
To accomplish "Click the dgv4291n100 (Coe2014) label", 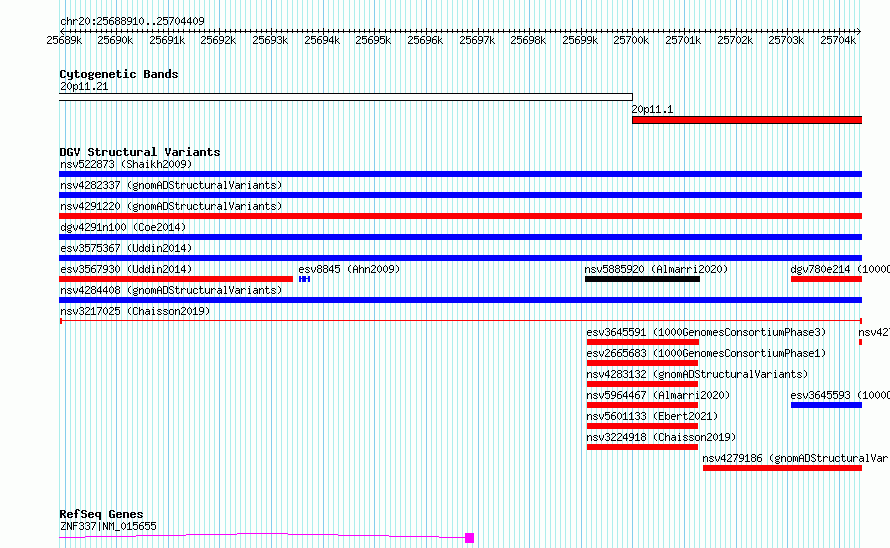I will [123, 227].
